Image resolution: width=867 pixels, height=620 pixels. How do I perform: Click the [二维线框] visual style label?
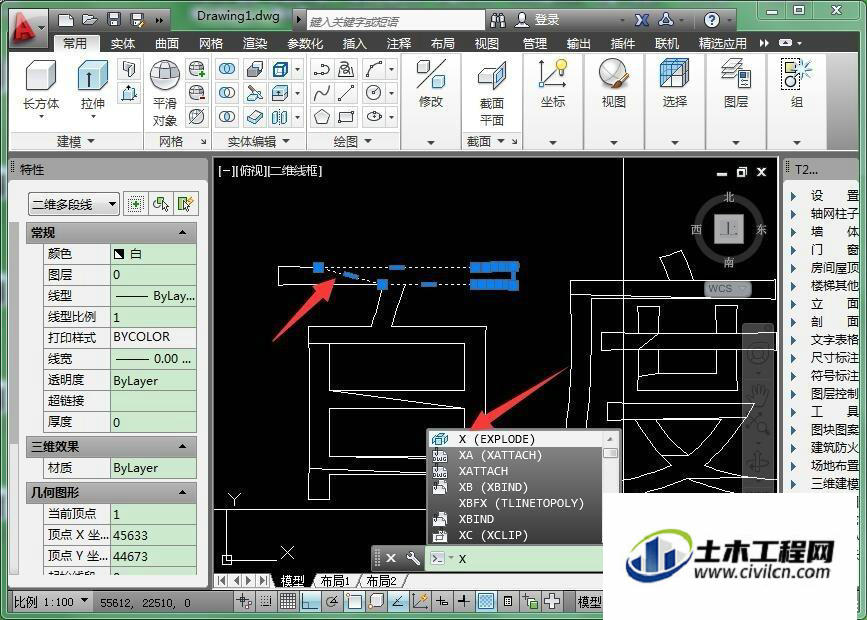pyautogui.click(x=294, y=171)
